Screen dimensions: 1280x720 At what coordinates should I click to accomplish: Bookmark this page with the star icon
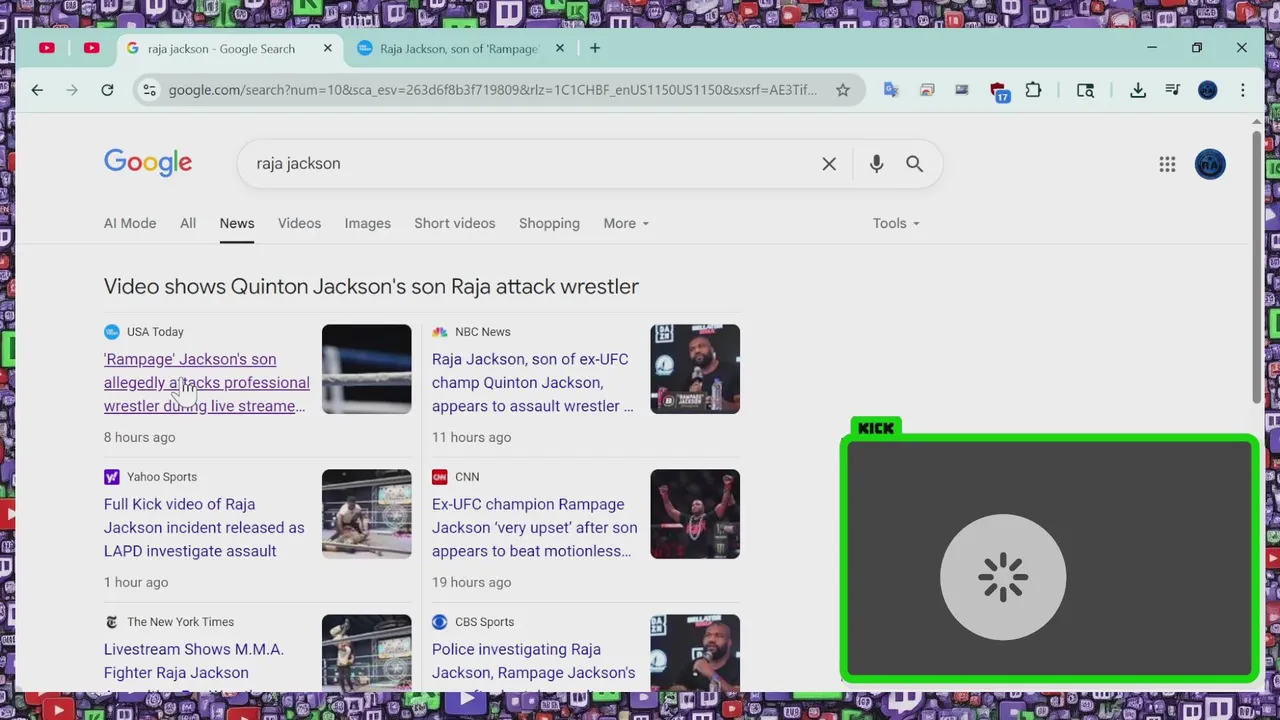tap(843, 90)
